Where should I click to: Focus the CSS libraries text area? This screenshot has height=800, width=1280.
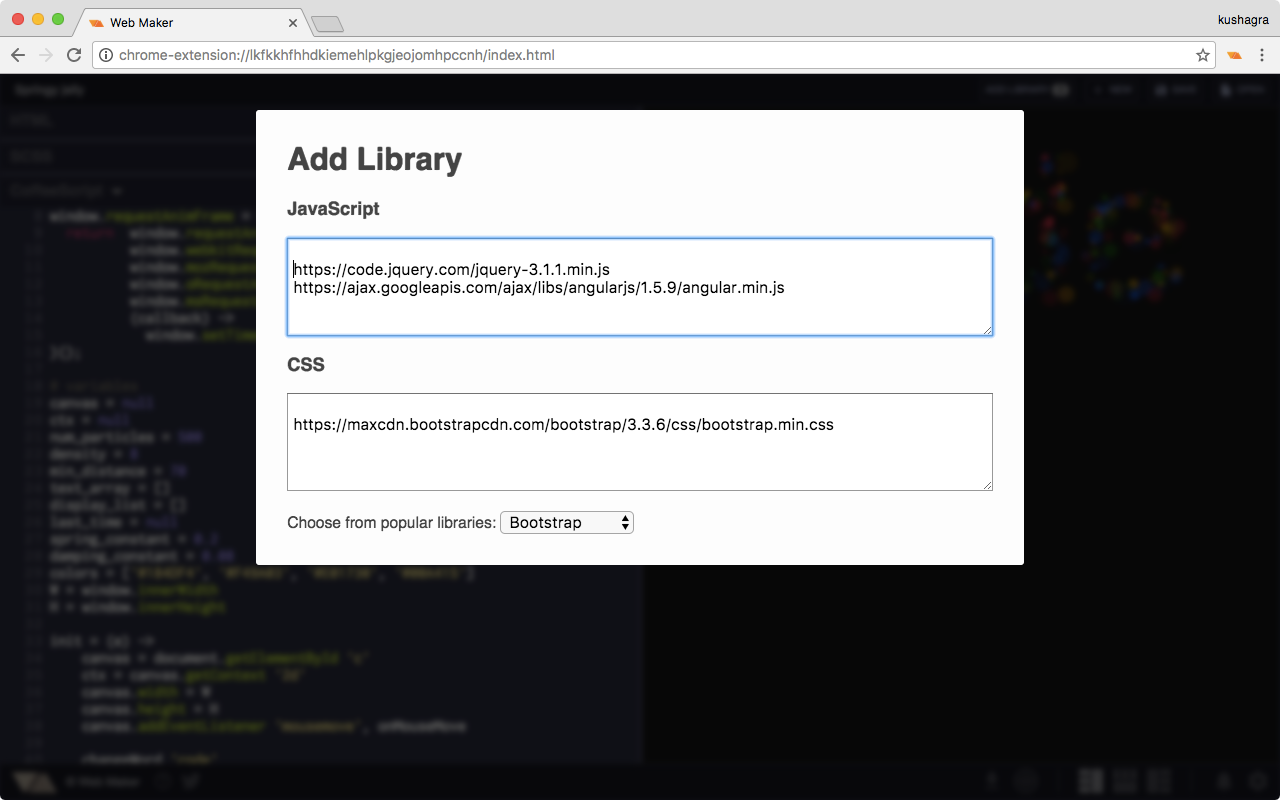pyautogui.click(x=640, y=442)
